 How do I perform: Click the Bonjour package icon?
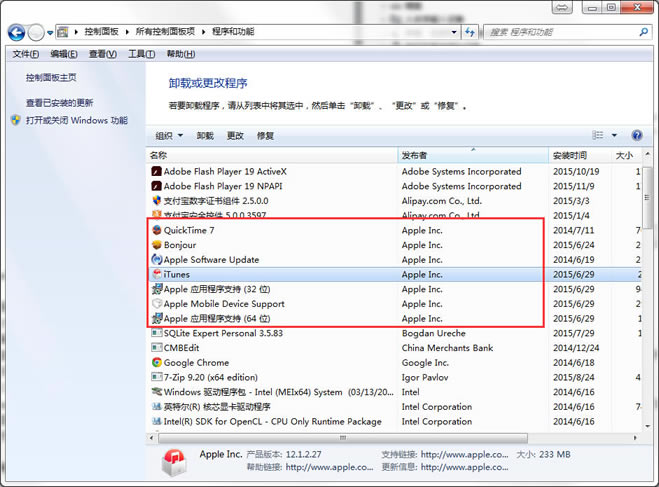[157, 245]
